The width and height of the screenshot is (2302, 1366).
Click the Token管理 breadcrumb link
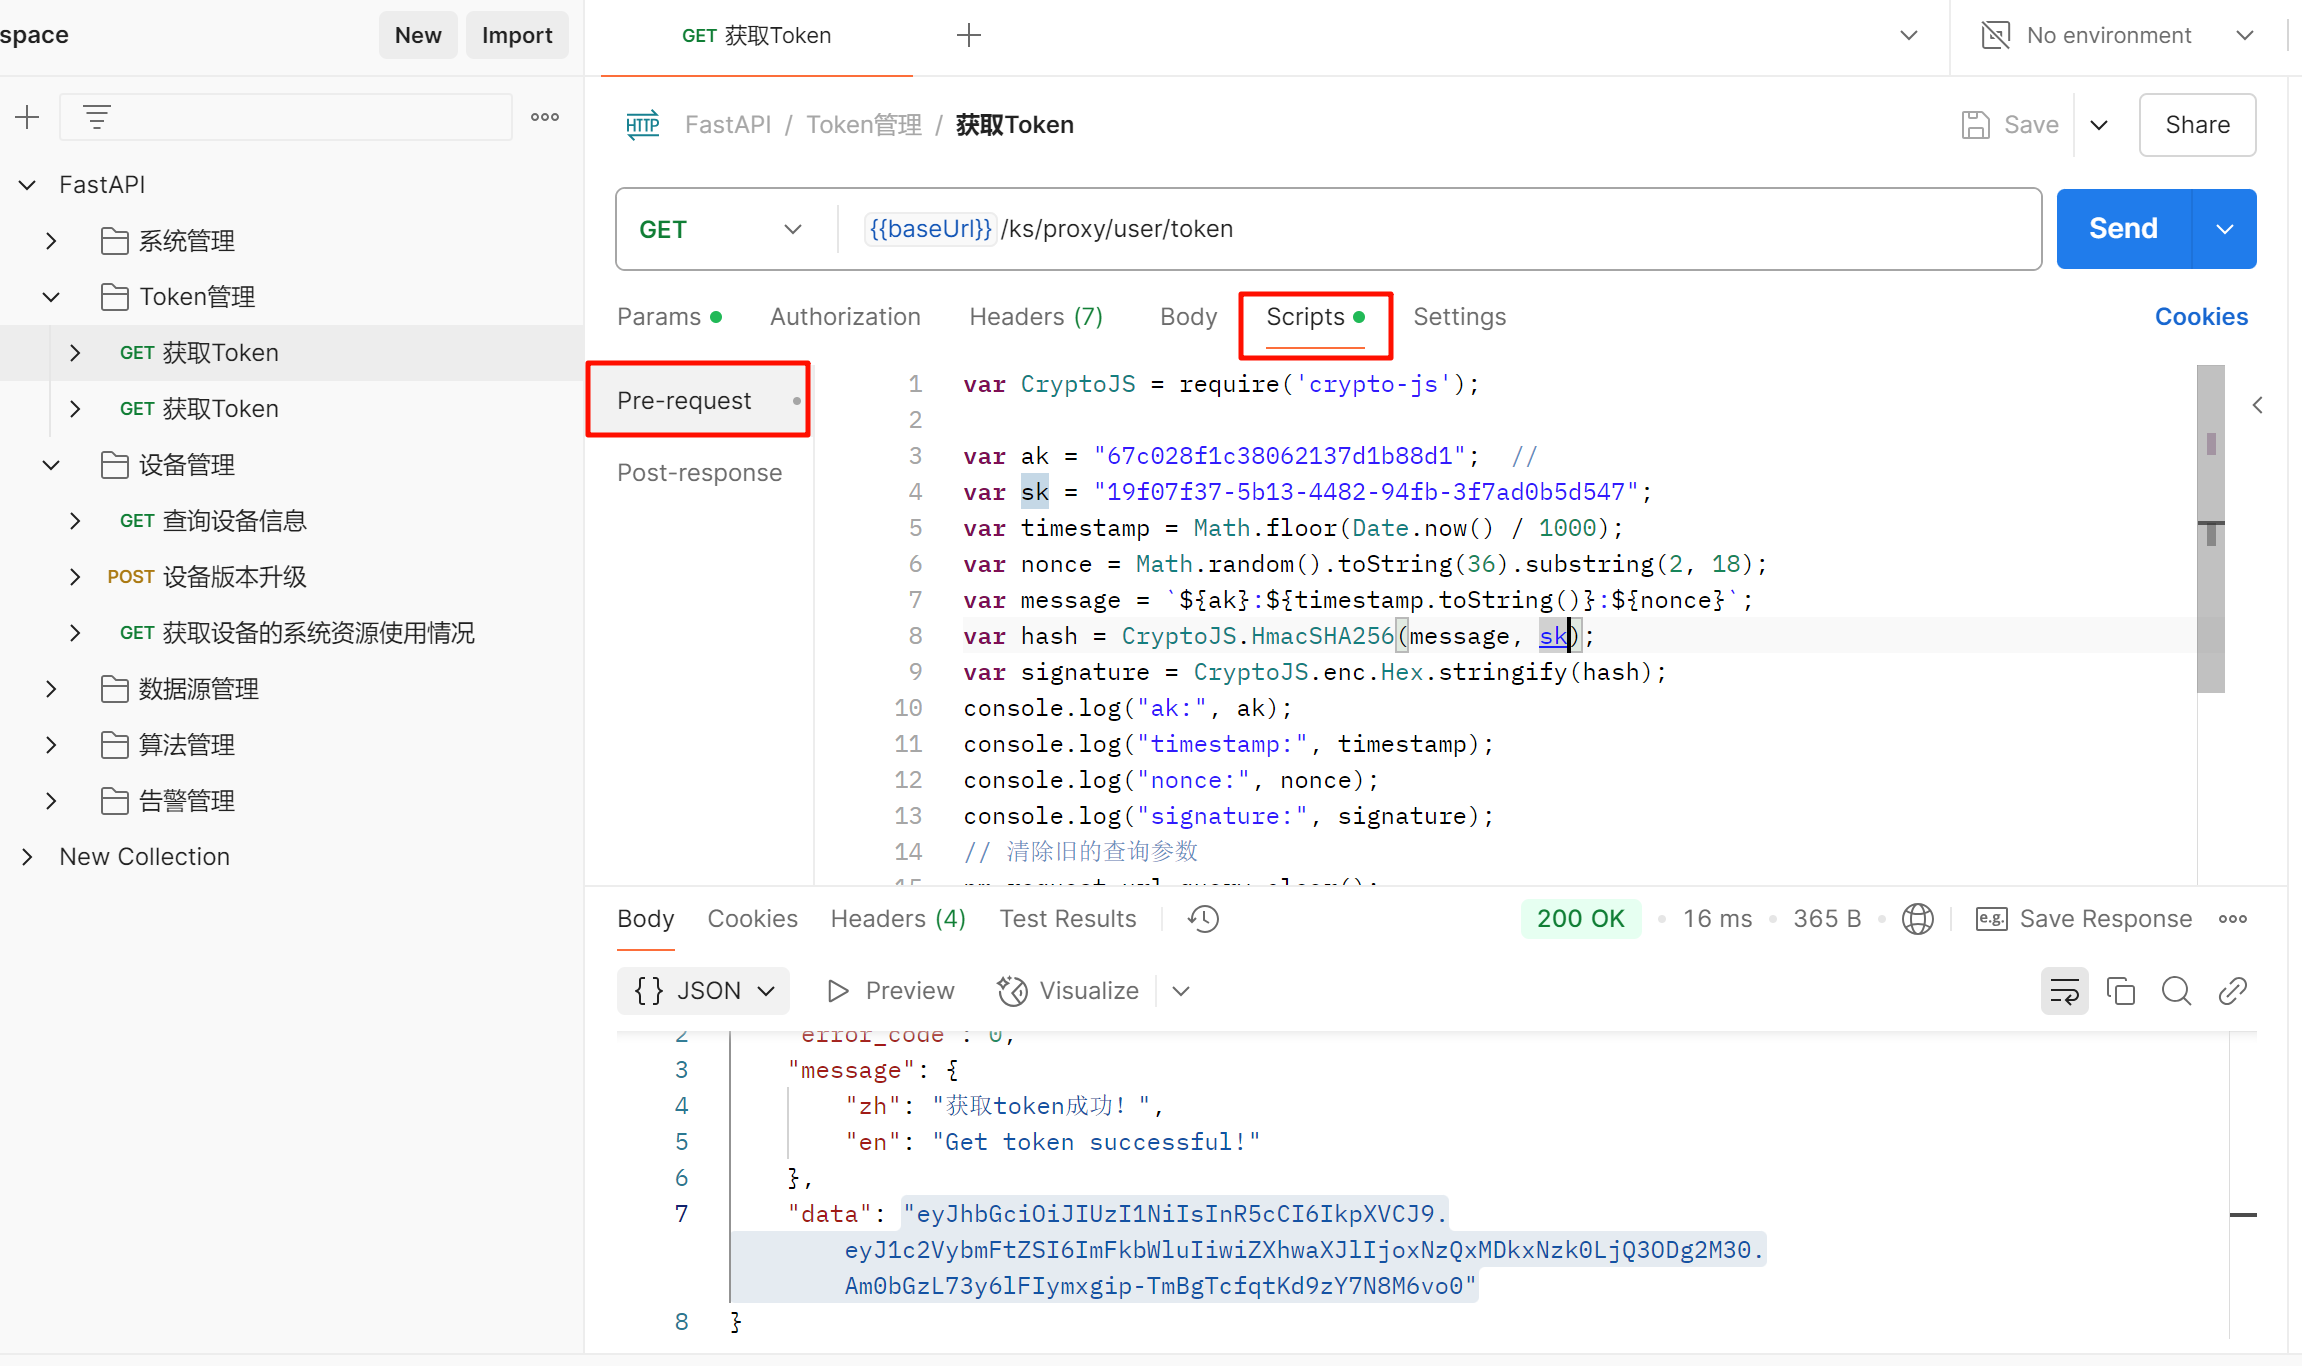point(864,125)
